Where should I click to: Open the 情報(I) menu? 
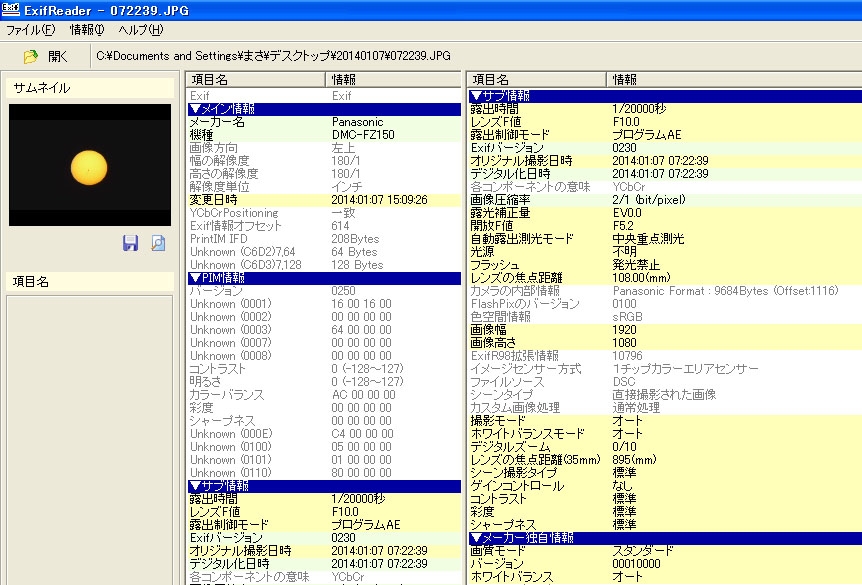coord(87,30)
